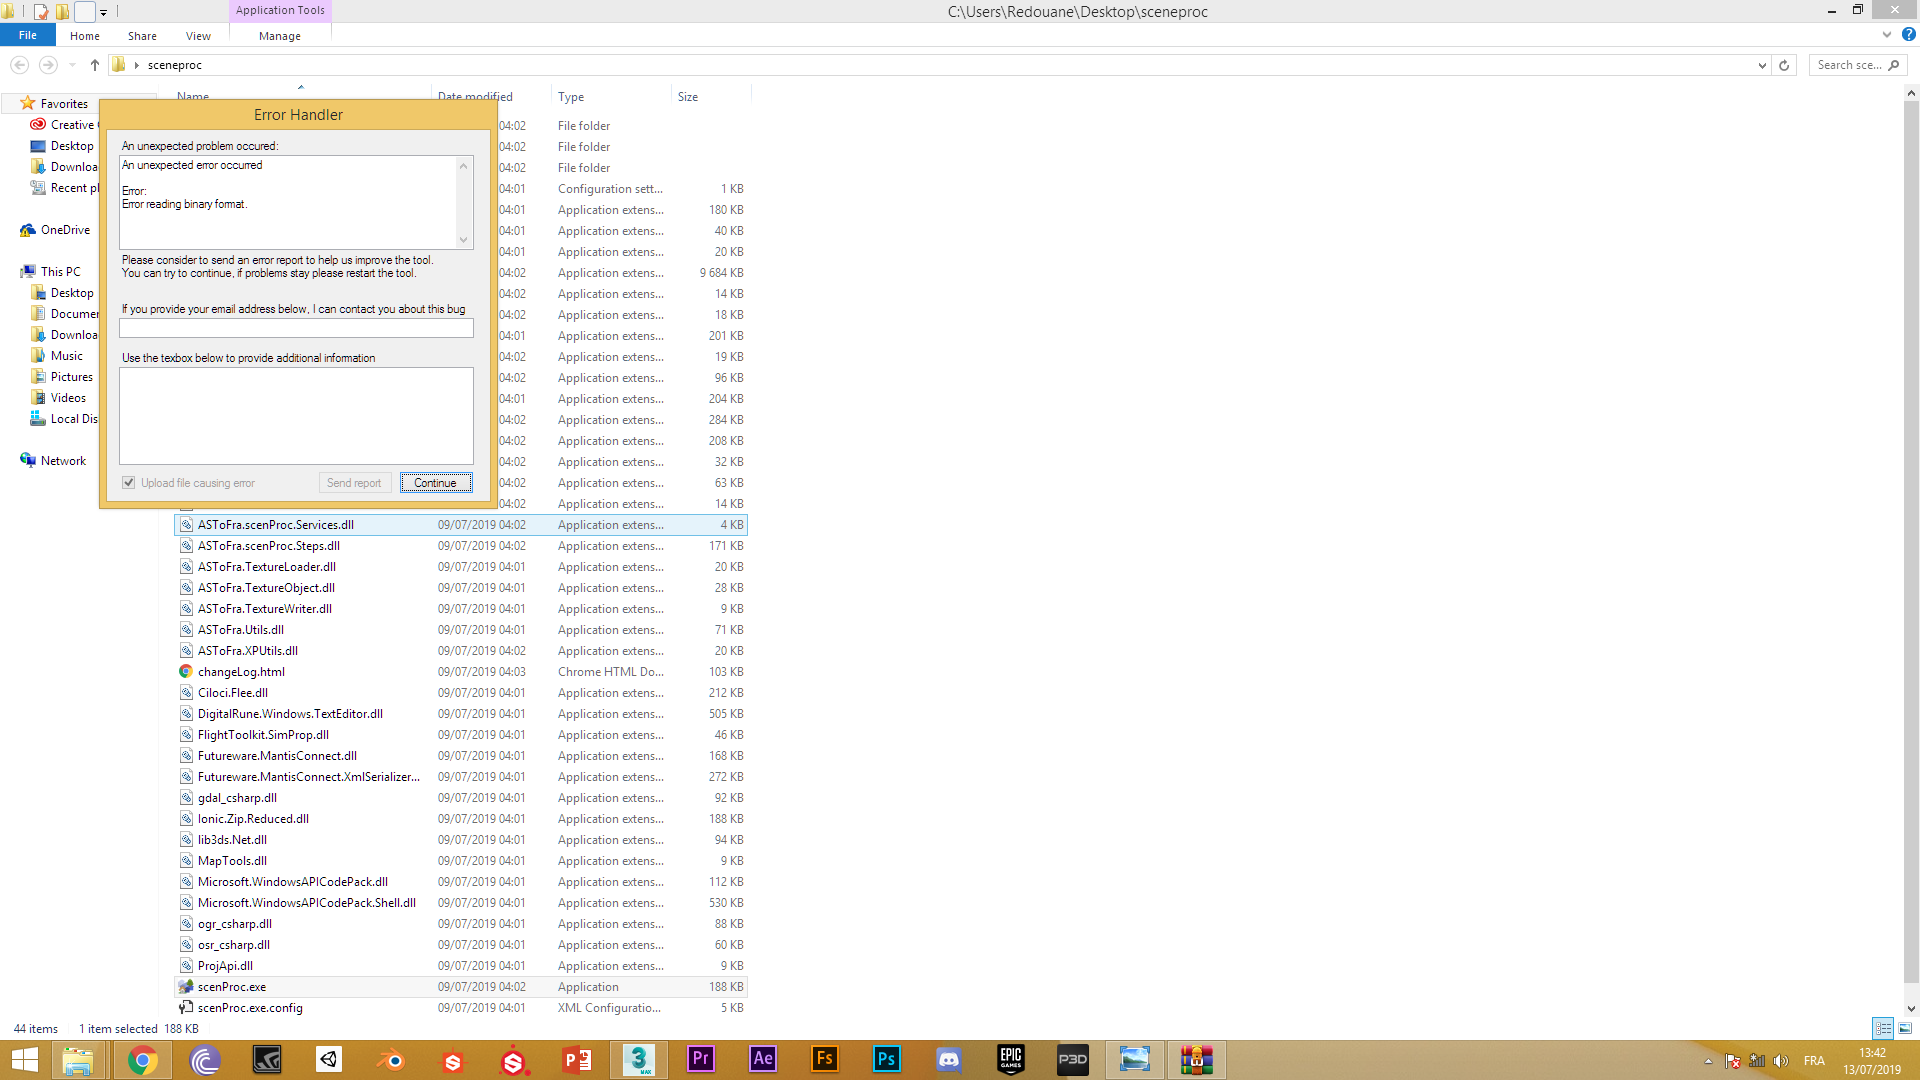Open Google Chrome from the taskbar
The height and width of the screenshot is (1080, 1920).
[142, 1060]
